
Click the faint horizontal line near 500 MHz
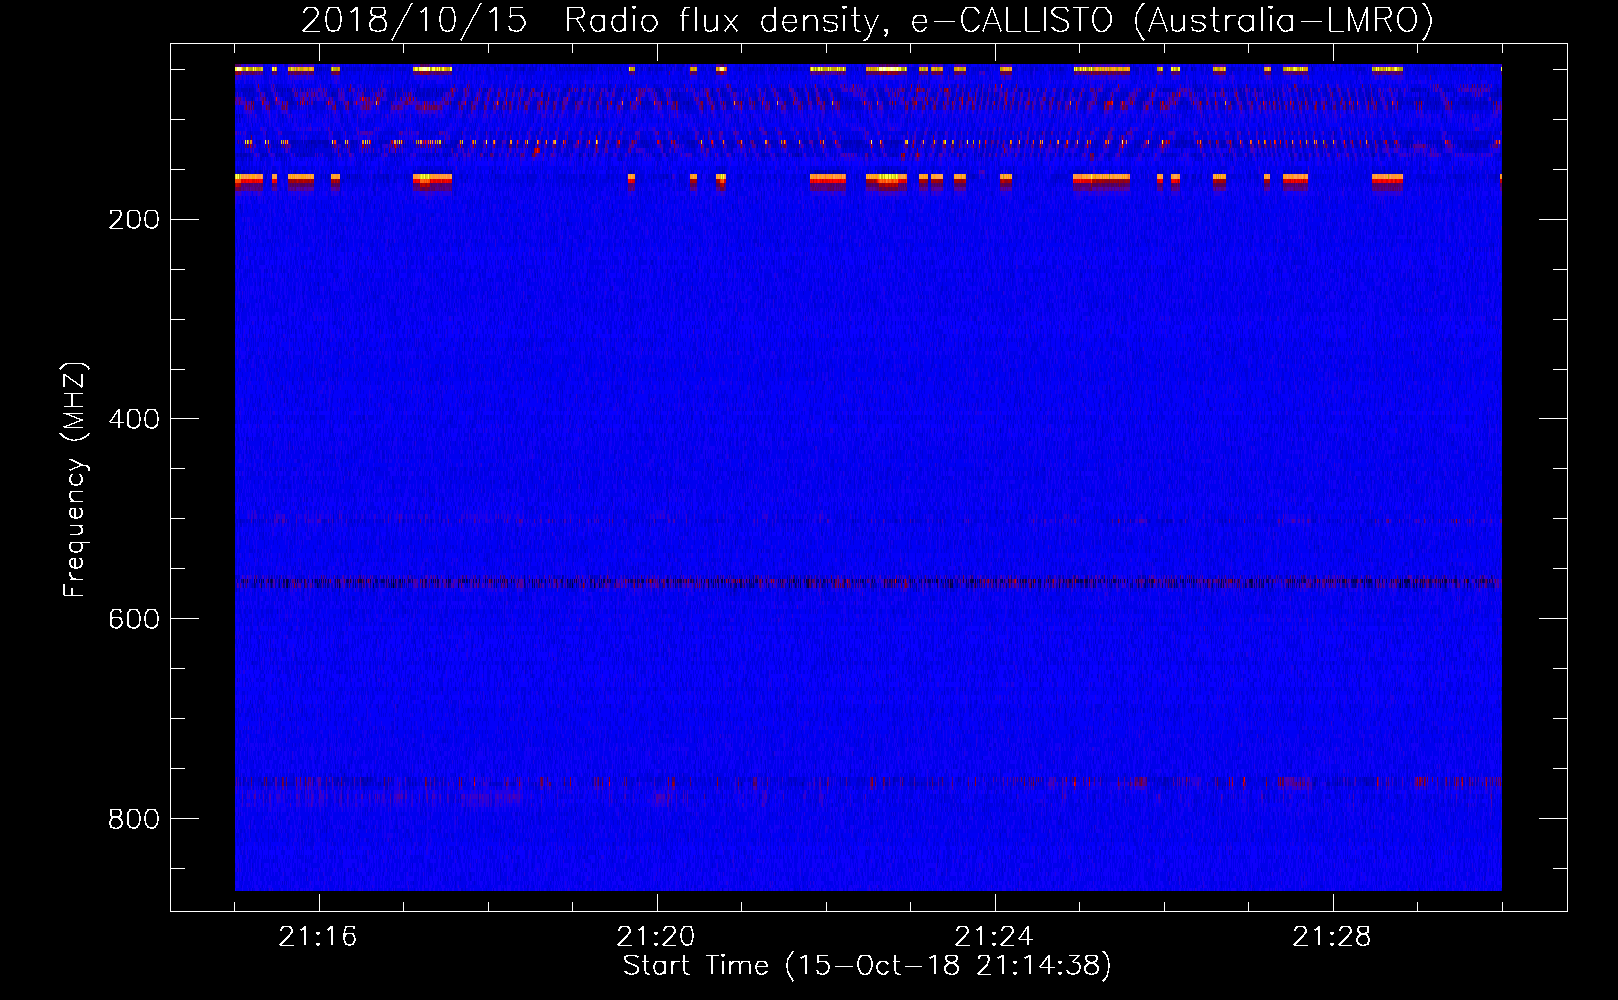pyautogui.click(x=868, y=520)
